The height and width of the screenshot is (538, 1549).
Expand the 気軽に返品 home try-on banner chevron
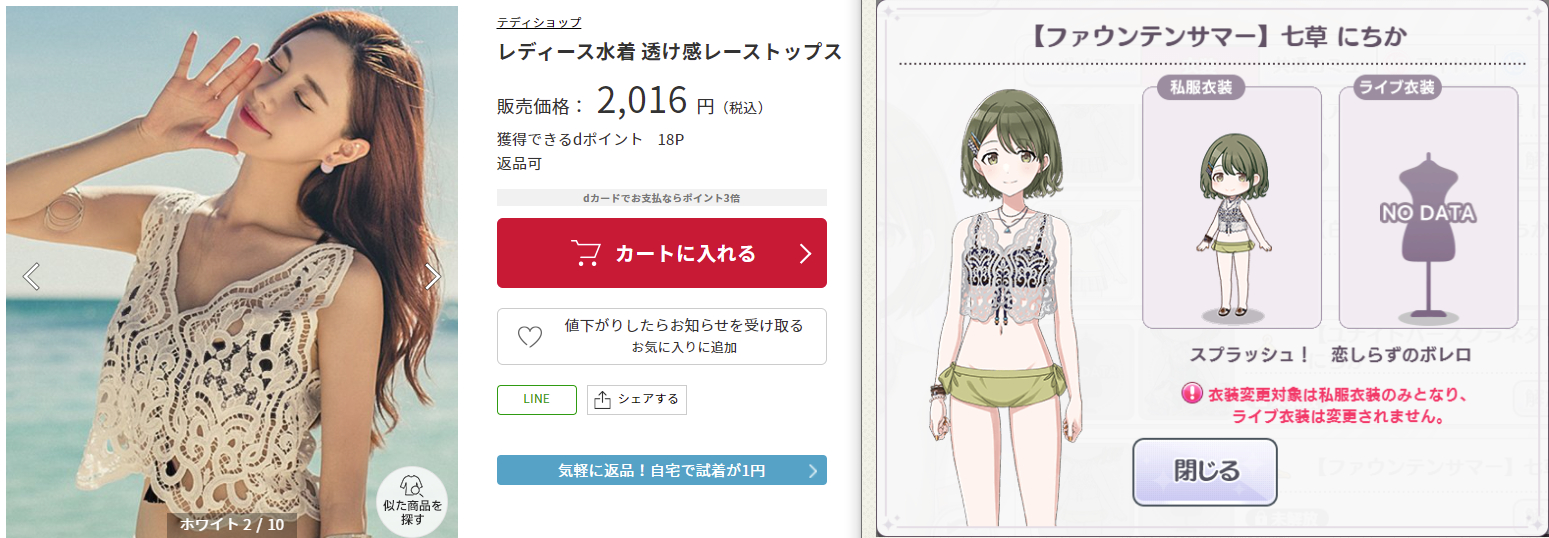click(812, 470)
